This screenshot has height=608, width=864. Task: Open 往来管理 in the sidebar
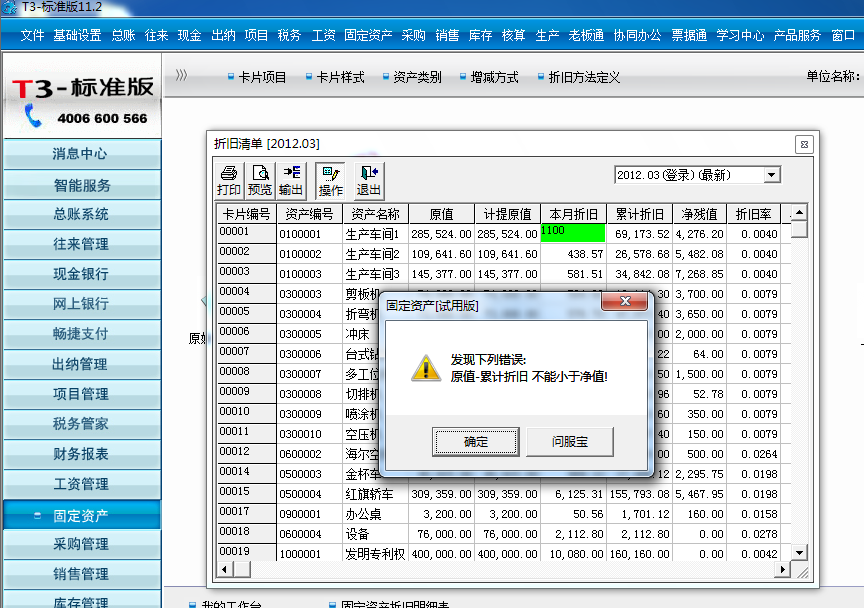click(x=82, y=244)
